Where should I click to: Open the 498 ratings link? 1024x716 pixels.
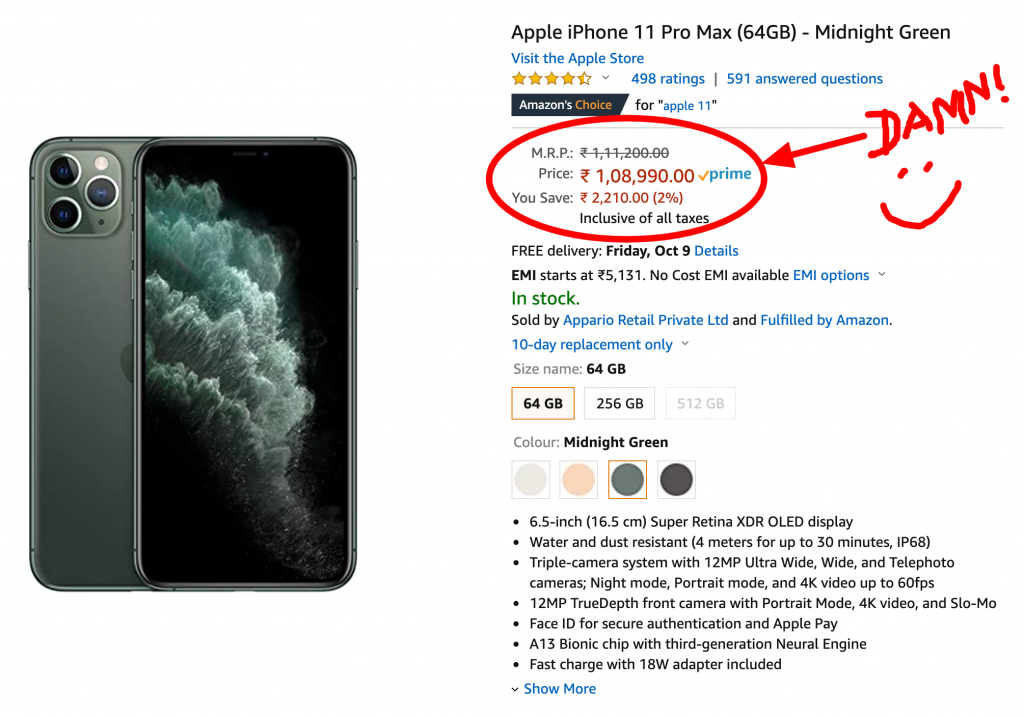[x=667, y=79]
